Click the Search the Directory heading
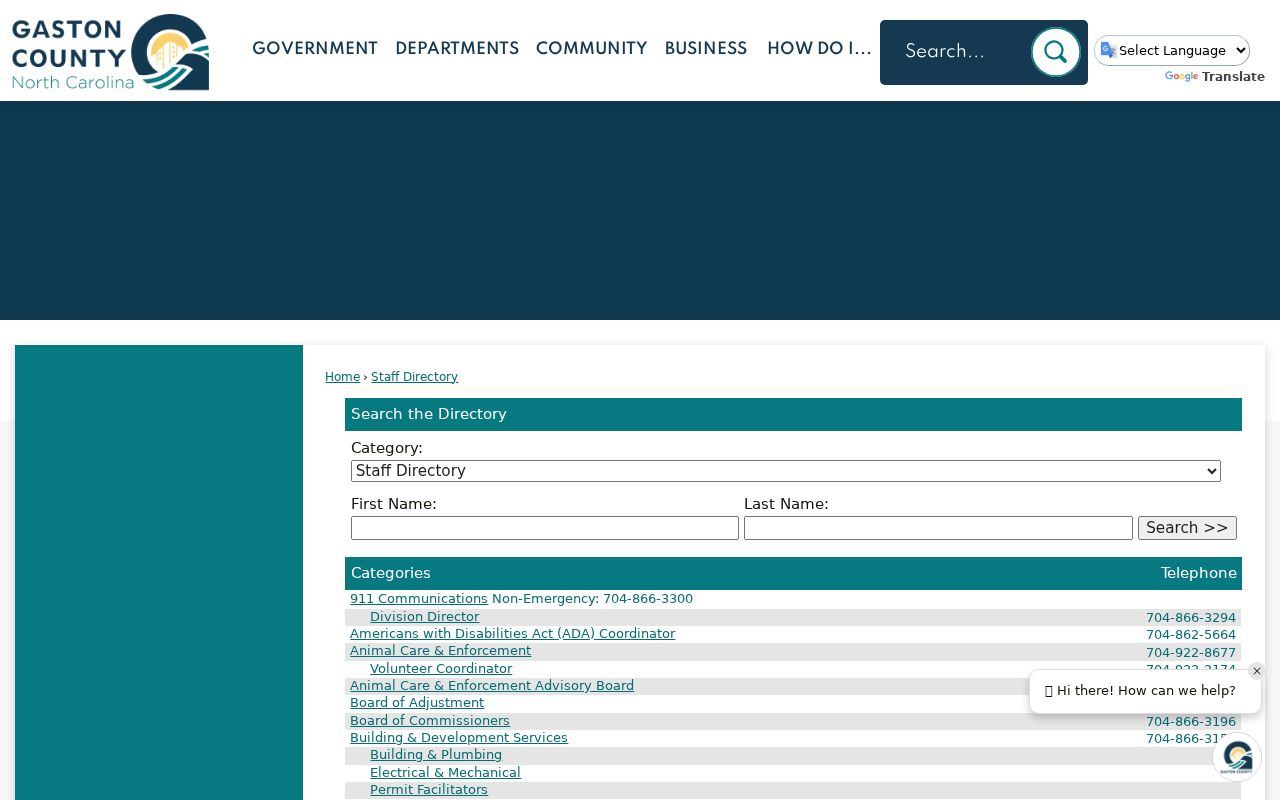 429,414
